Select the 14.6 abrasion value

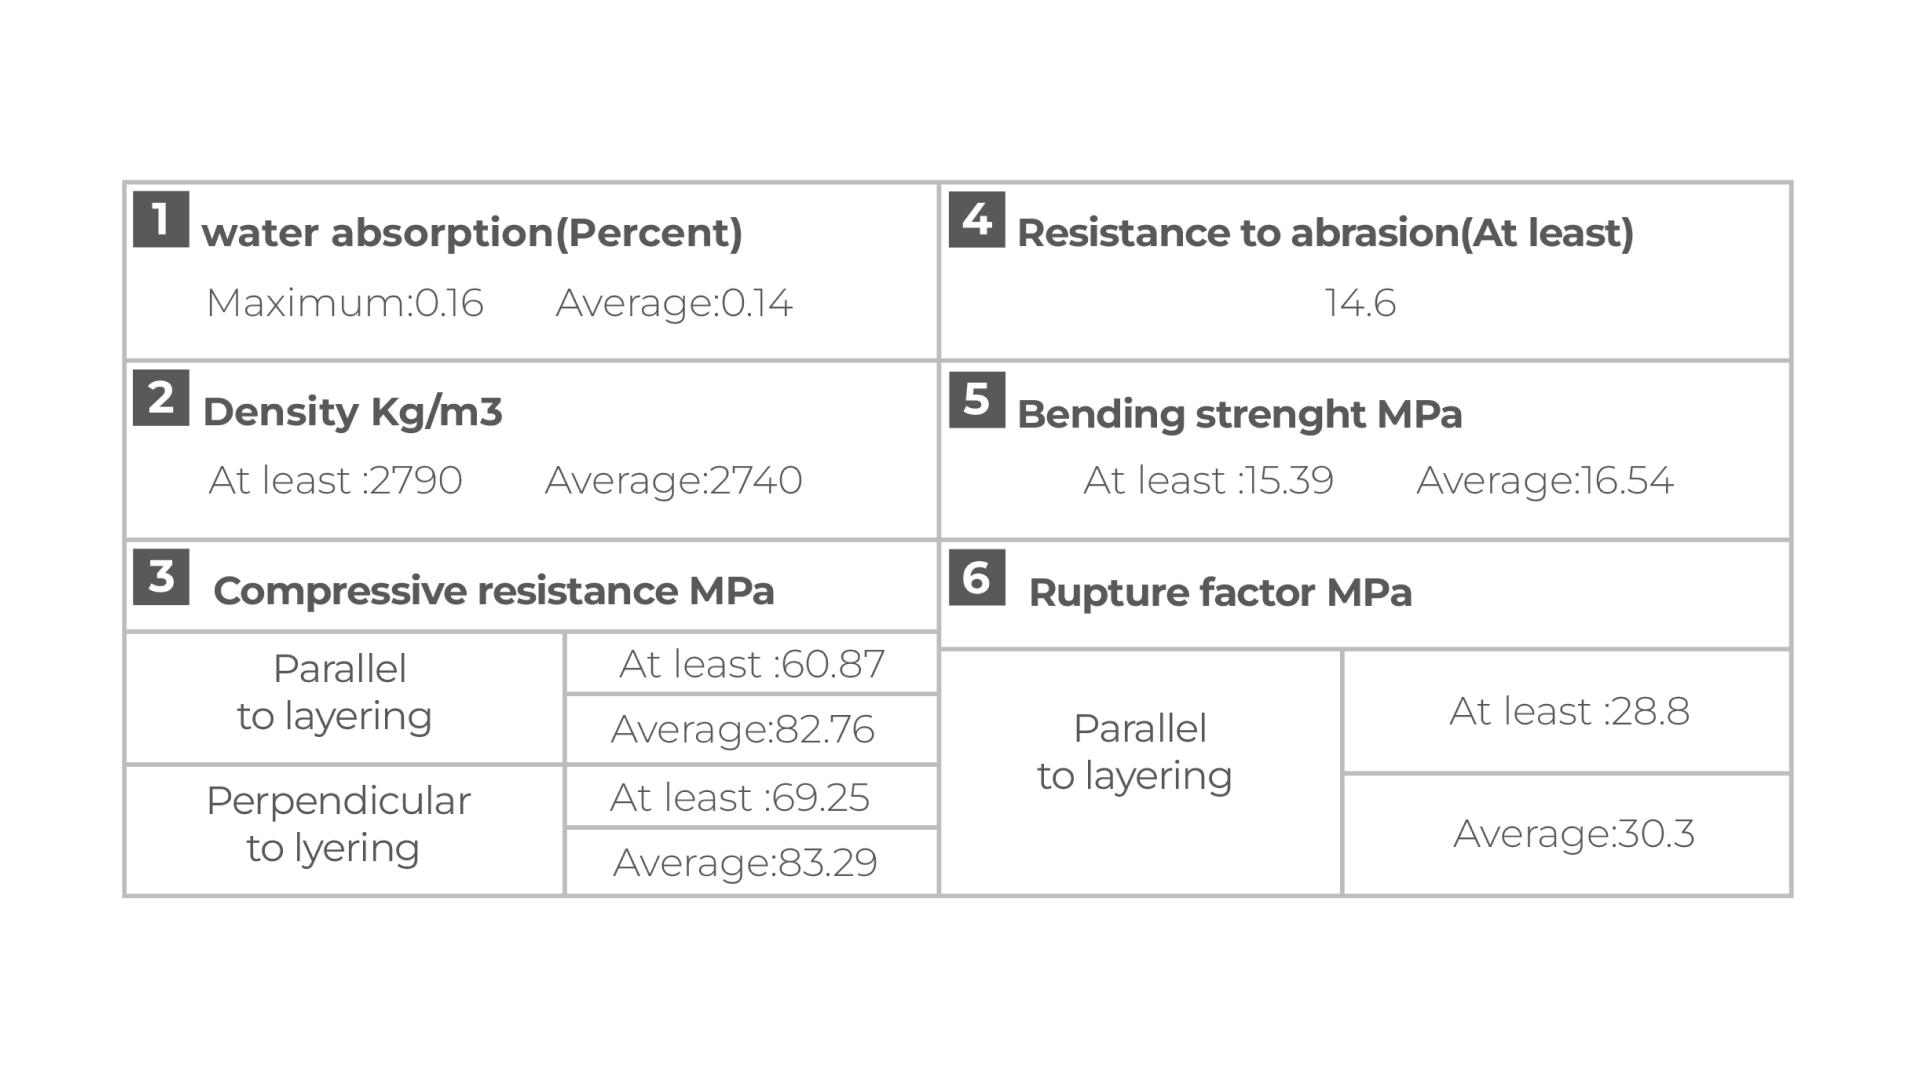[1360, 303]
